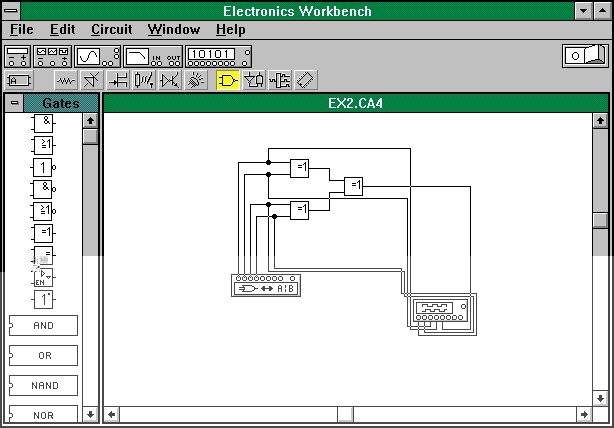Open the Window menu
Viewport: 614px width, 428px height.
174,29
